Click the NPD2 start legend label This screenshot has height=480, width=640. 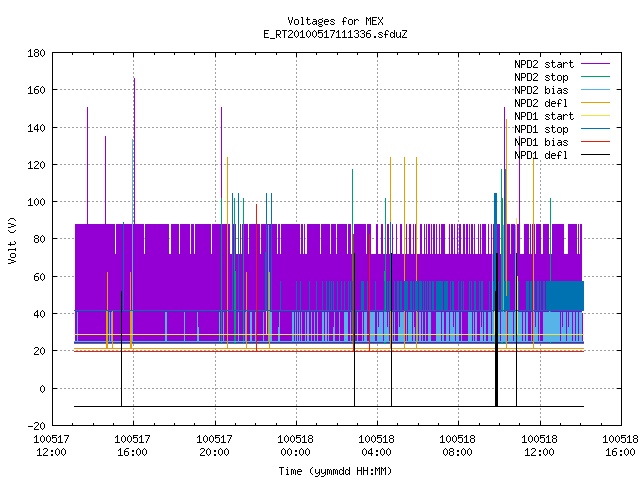pos(544,64)
